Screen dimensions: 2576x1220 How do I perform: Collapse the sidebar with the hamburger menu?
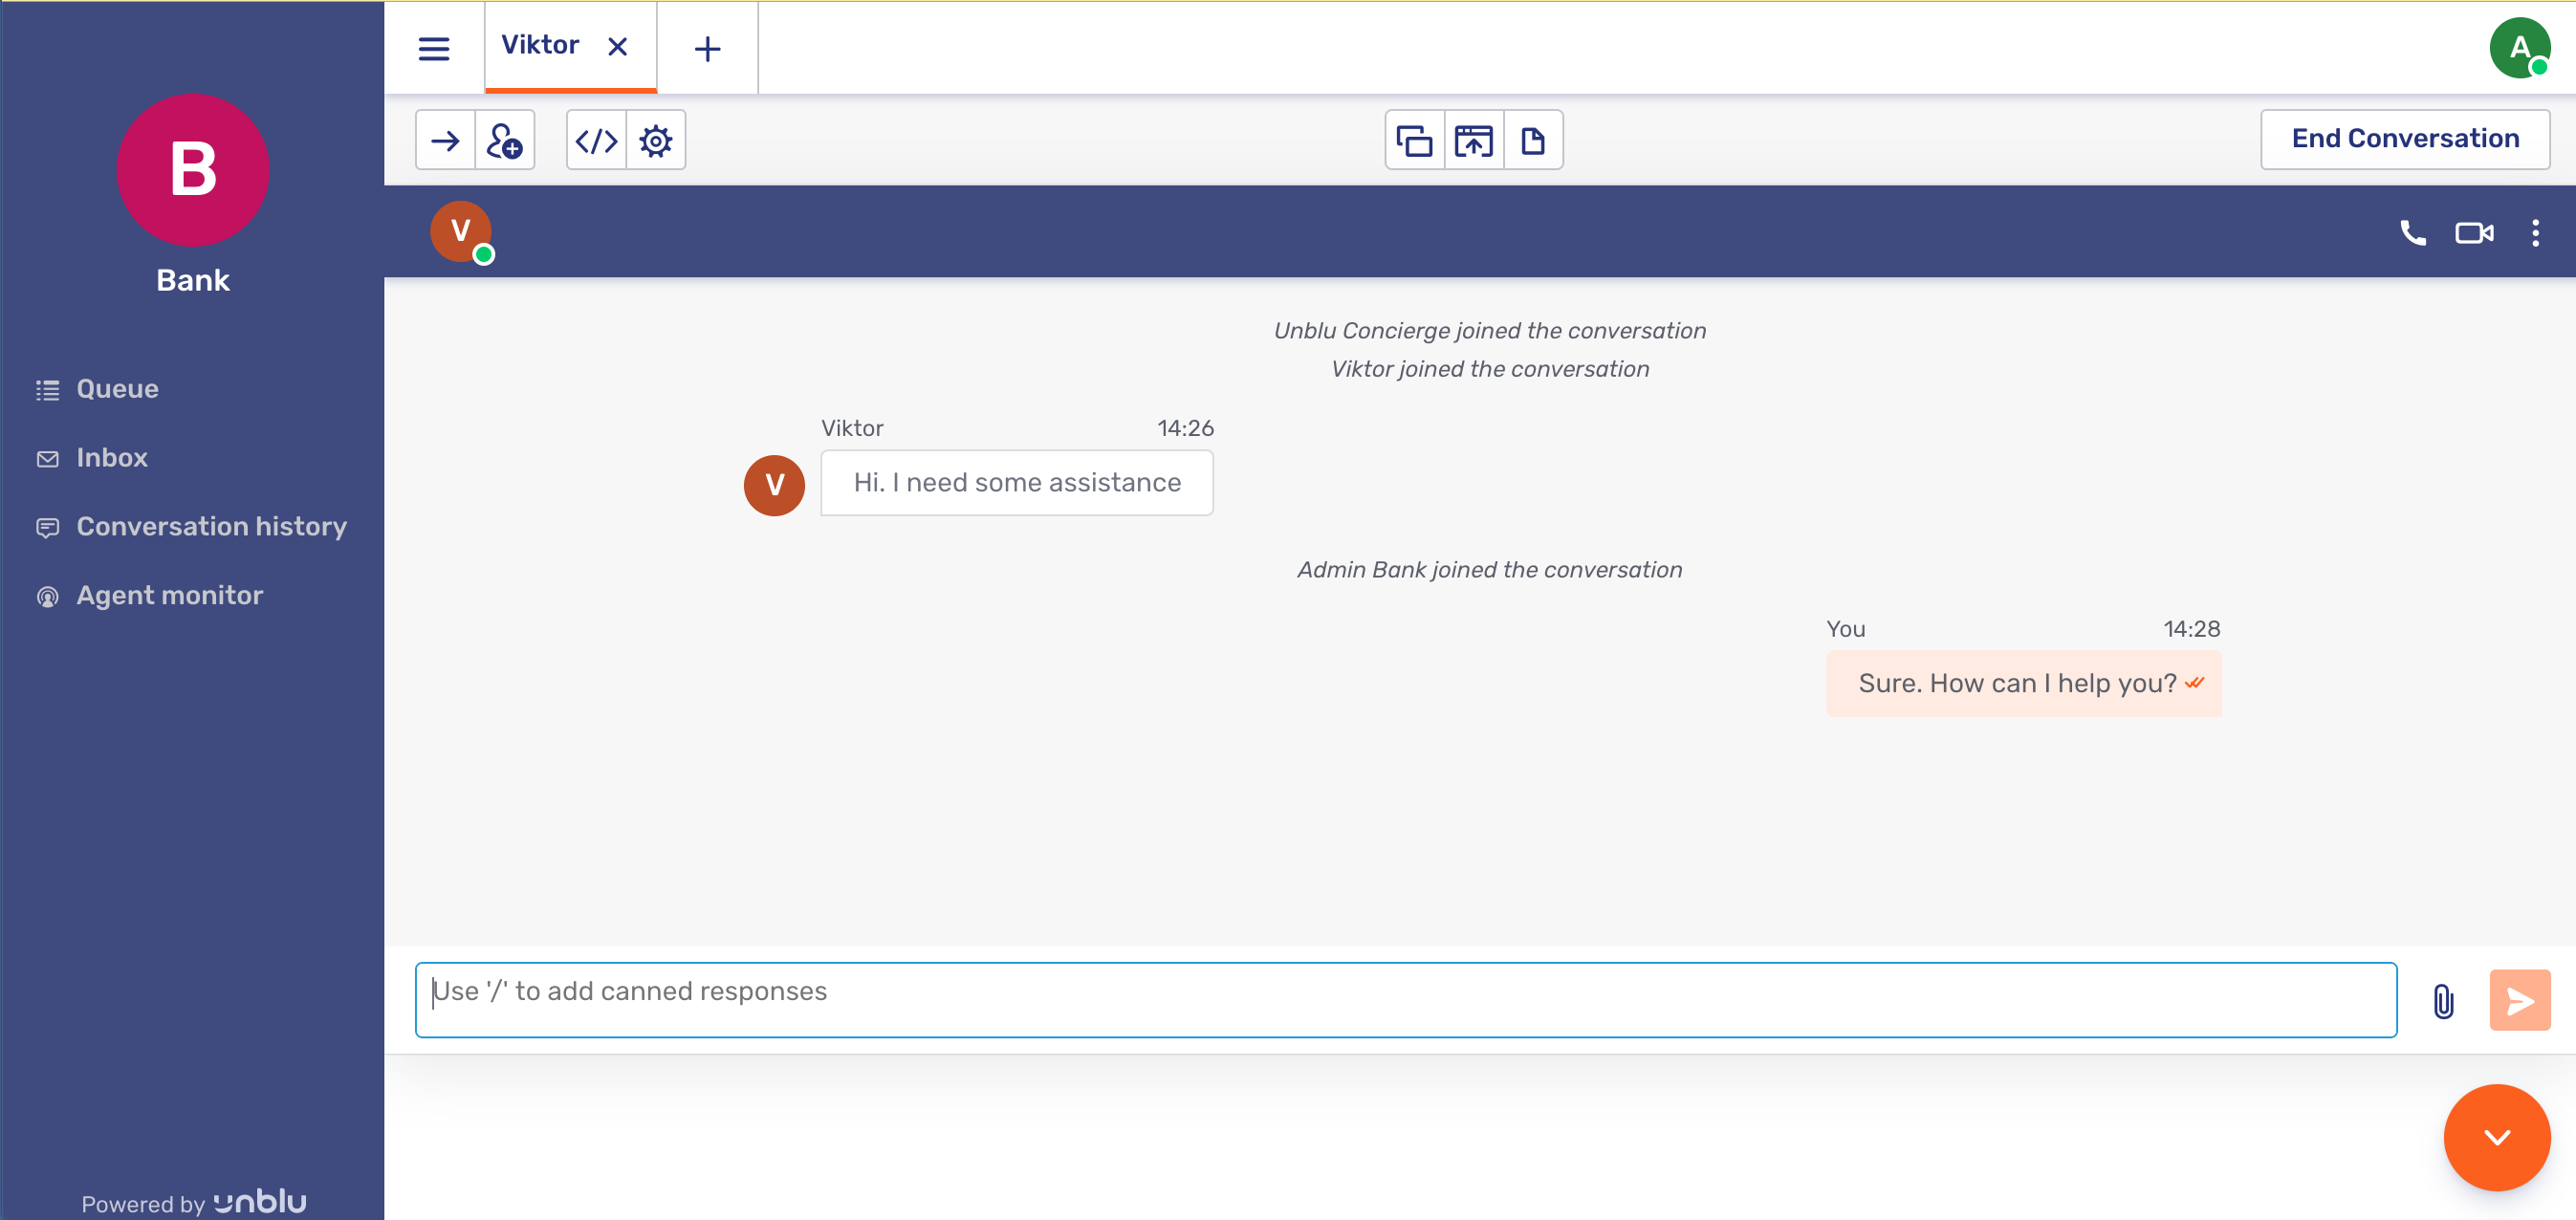click(434, 48)
